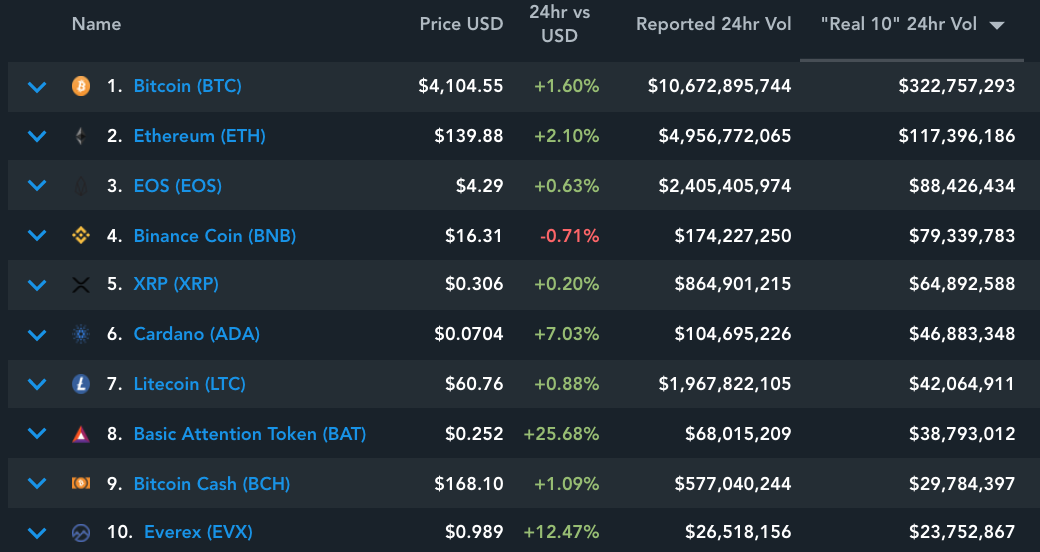Expand the Bitcoin row chevron
Image resolution: width=1040 pixels, height=552 pixels.
(37, 87)
